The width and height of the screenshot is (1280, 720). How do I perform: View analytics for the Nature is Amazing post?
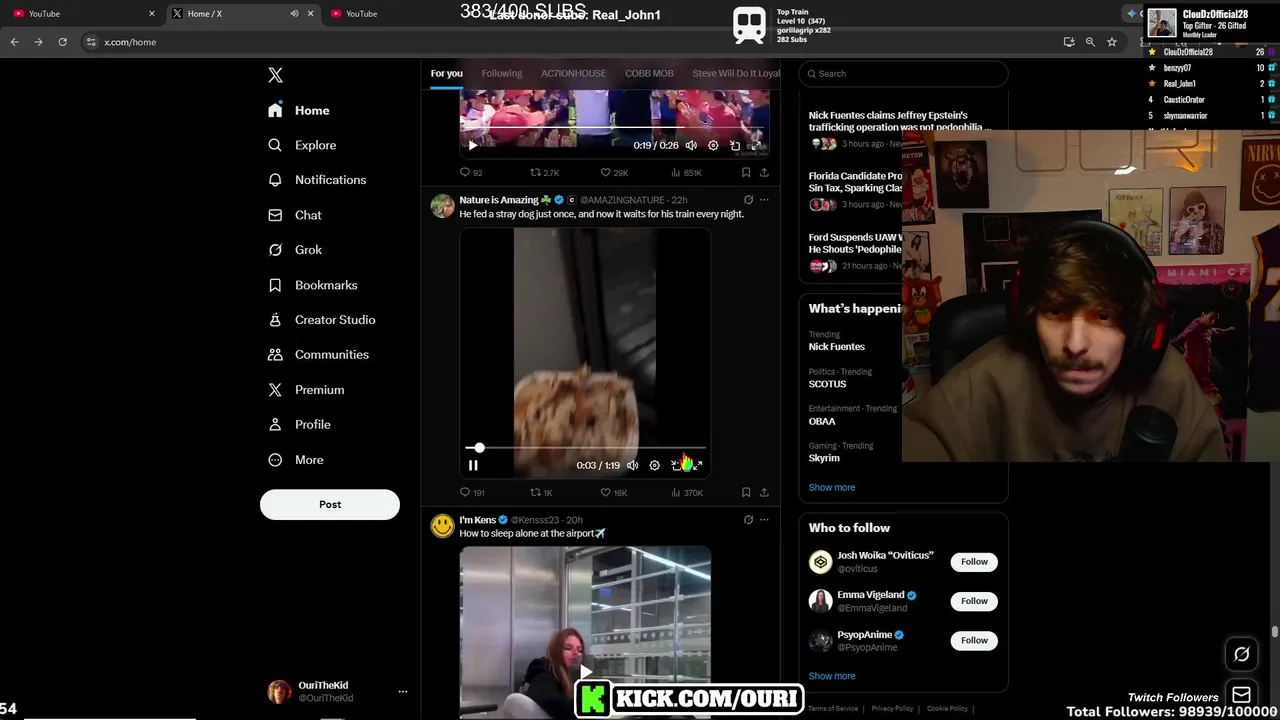(x=686, y=492)
